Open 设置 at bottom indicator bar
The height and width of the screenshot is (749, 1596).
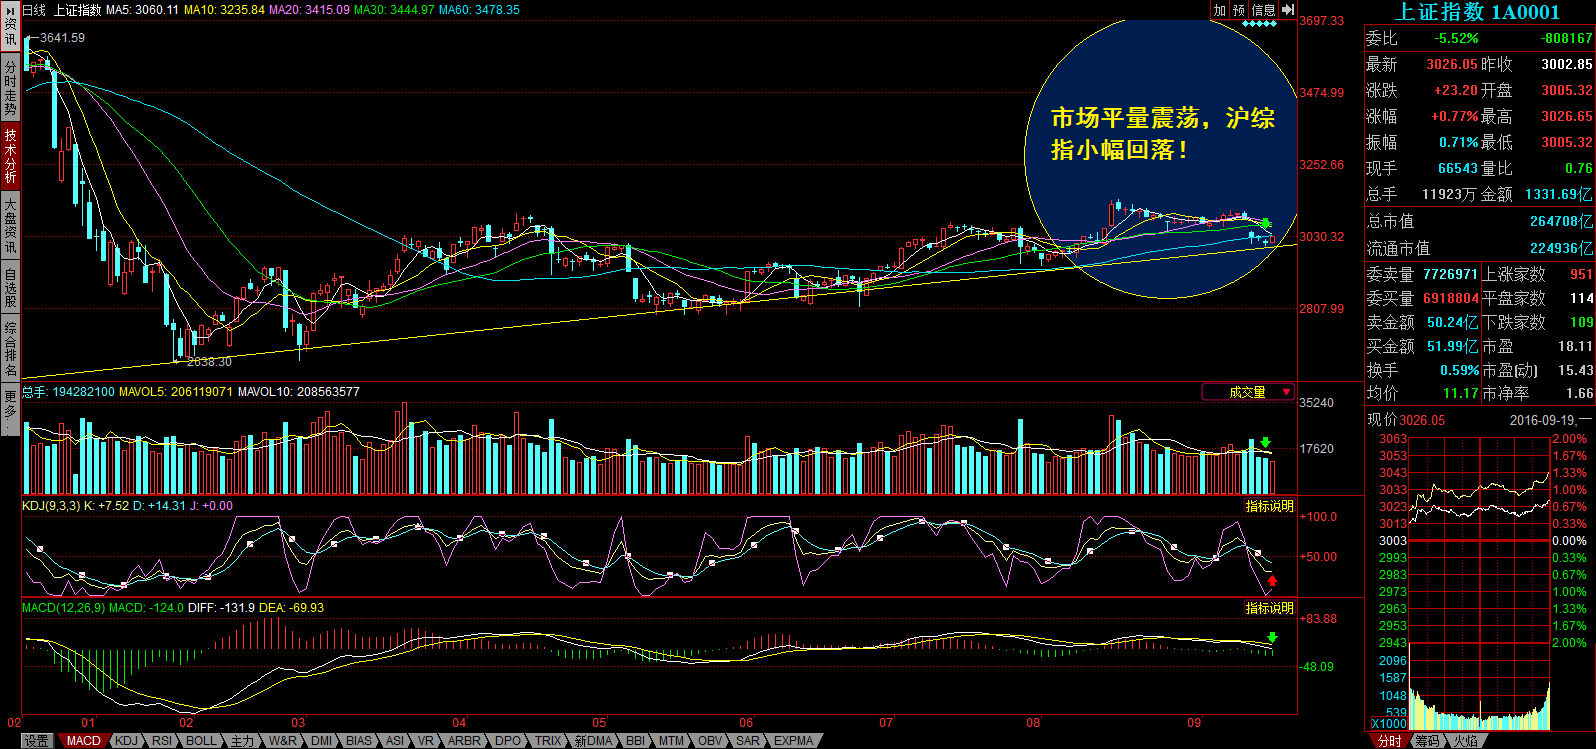pyautogui.click(x=37, y=741)
